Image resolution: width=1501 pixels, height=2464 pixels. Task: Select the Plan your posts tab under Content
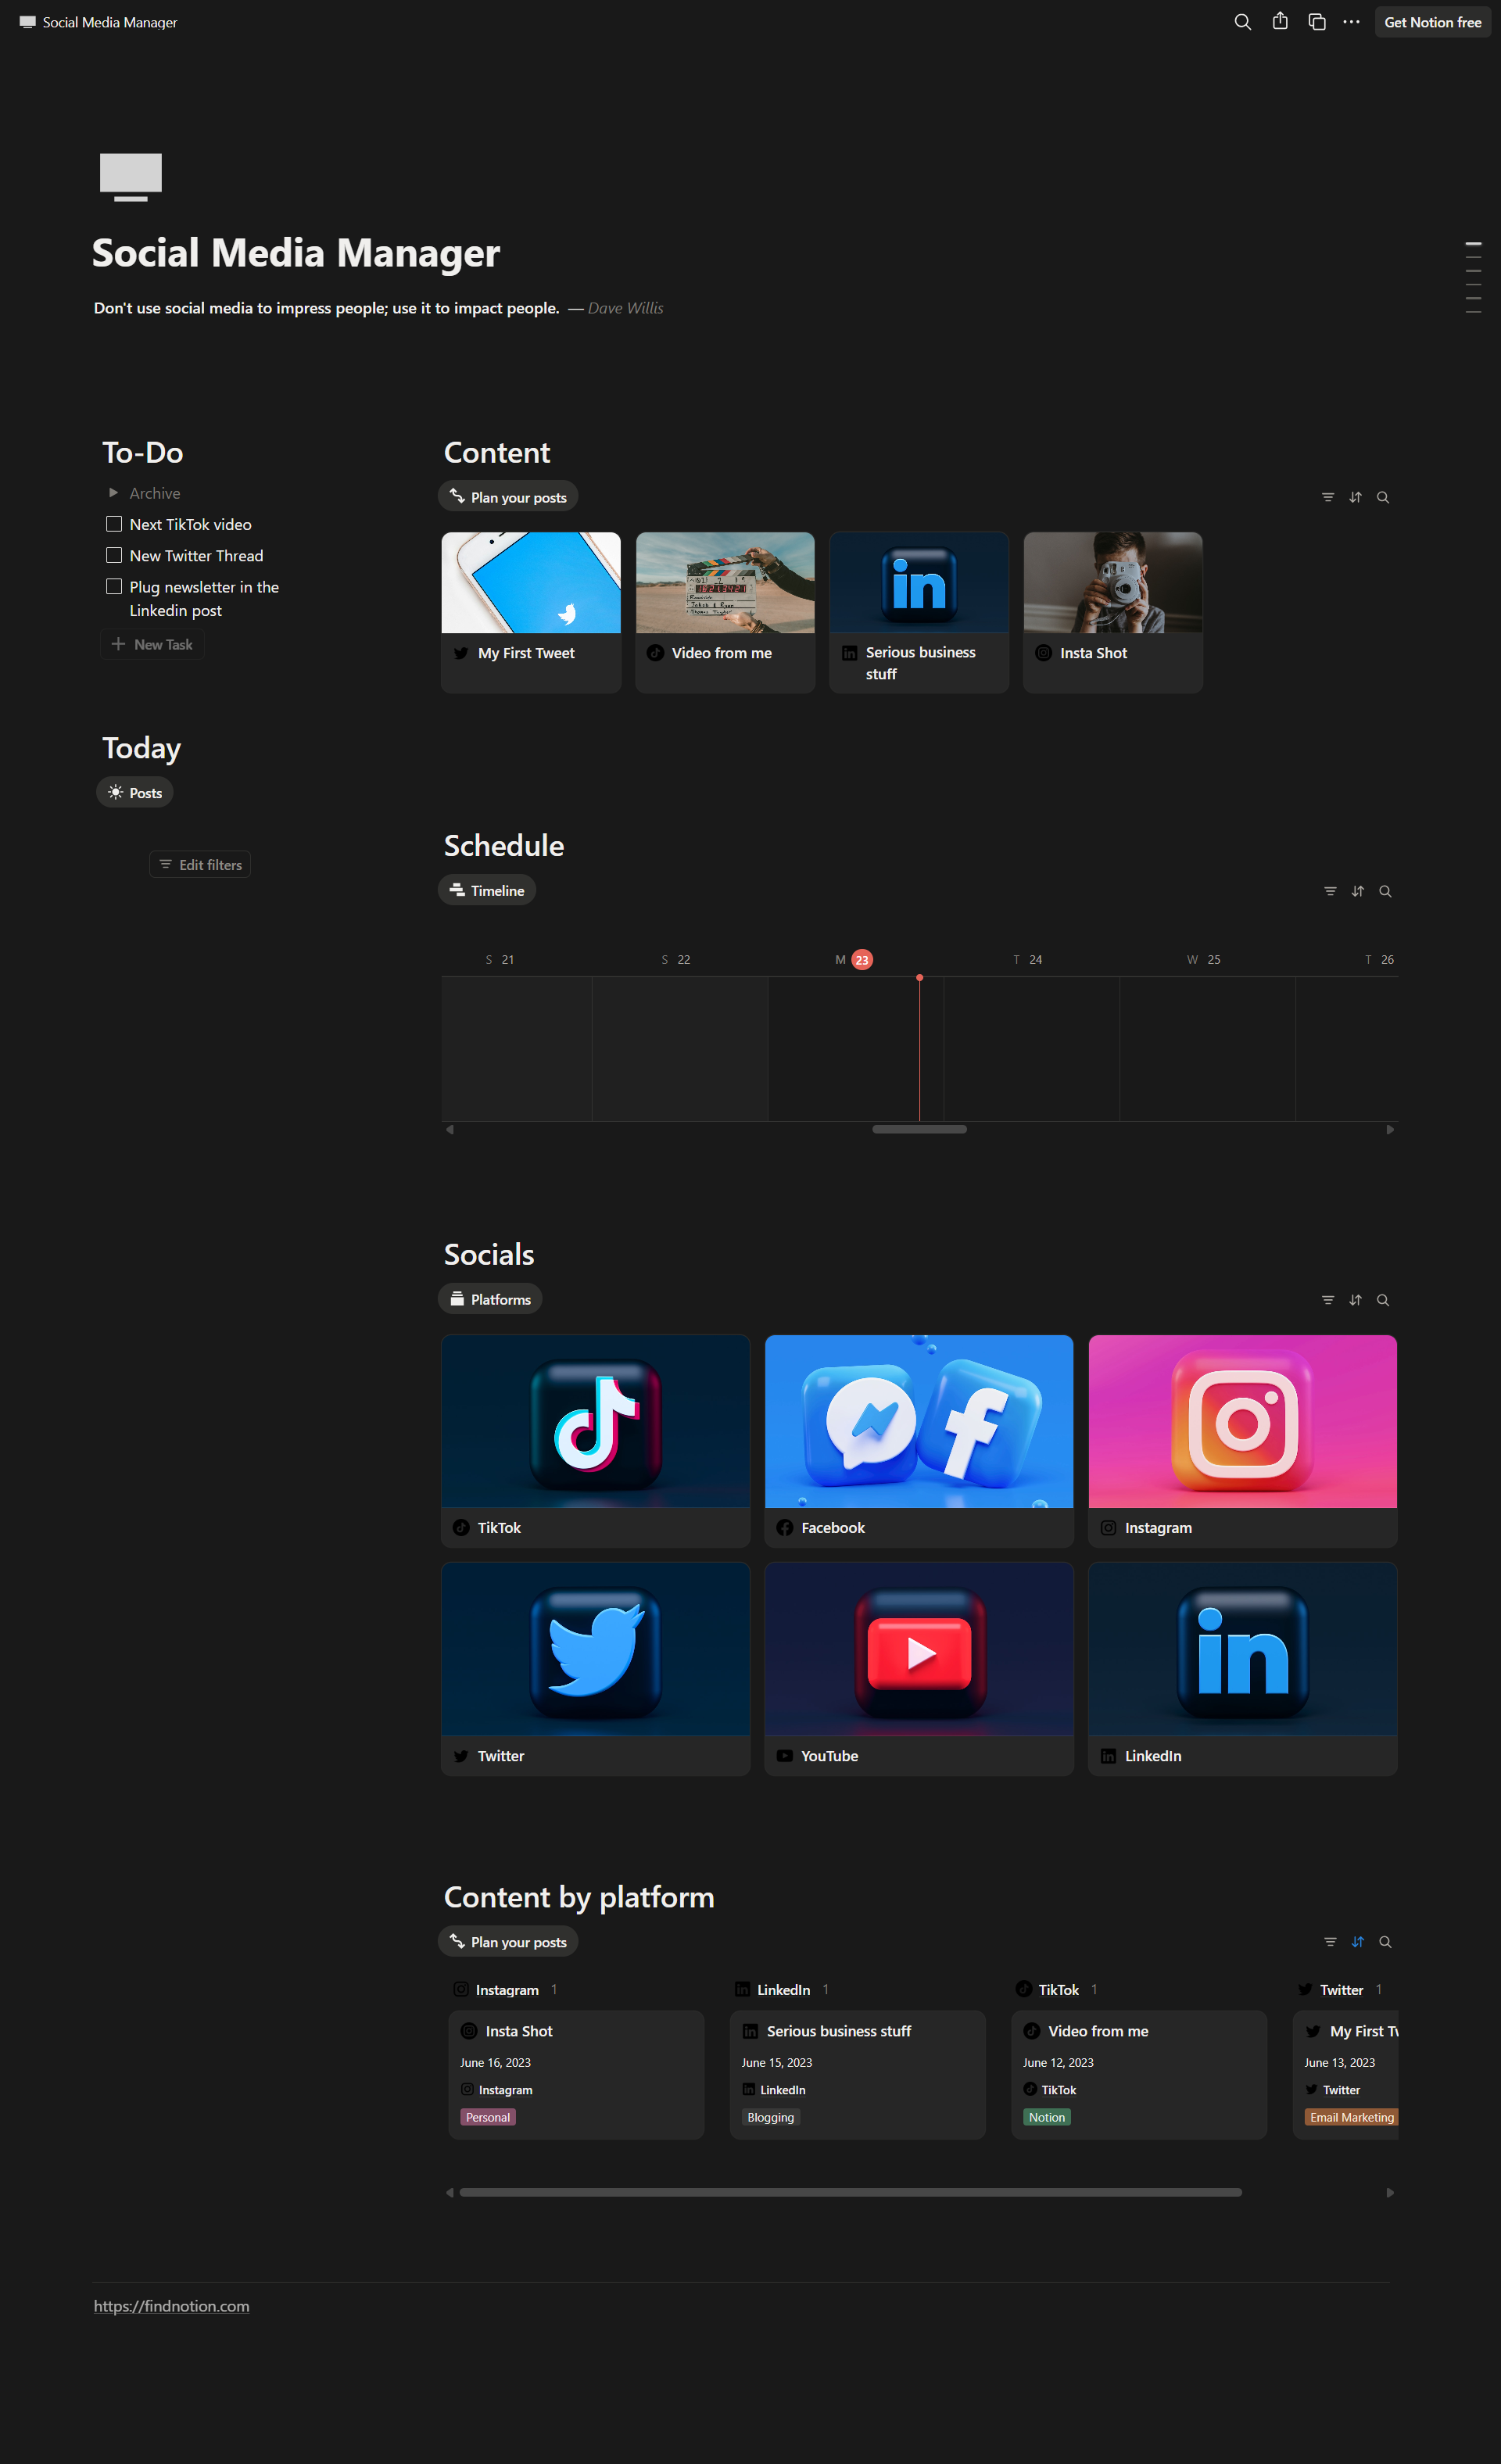508,497
